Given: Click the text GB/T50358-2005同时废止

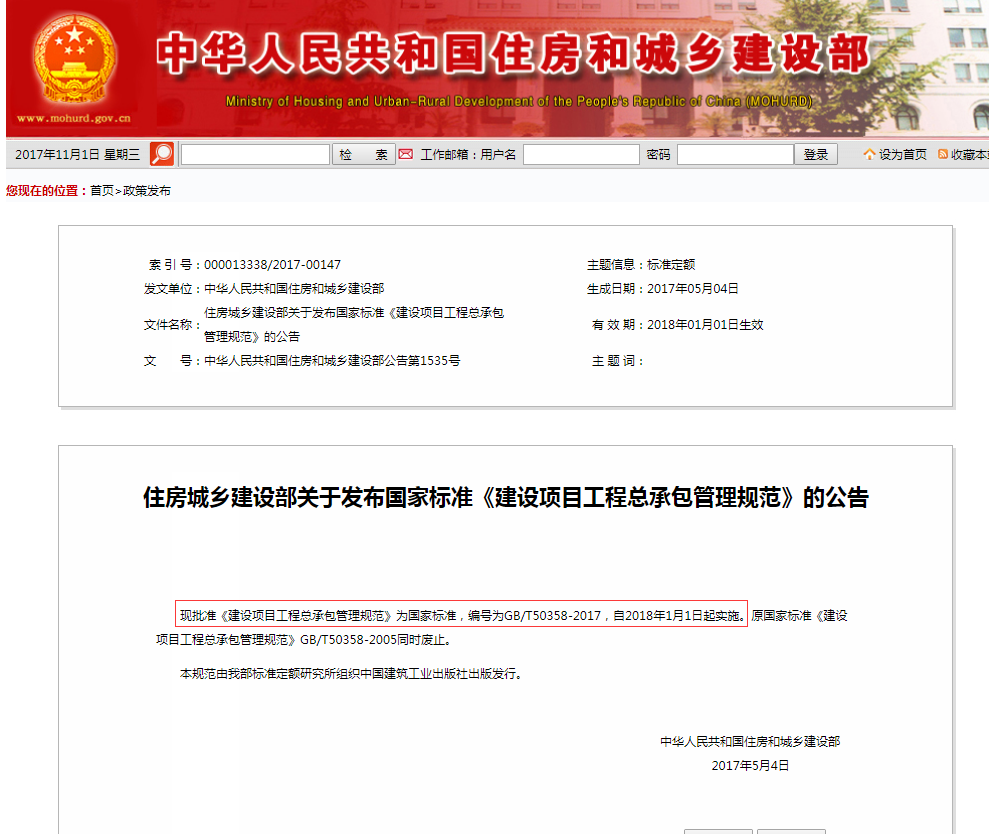Looking at the screenshot, I should point(375,640).
